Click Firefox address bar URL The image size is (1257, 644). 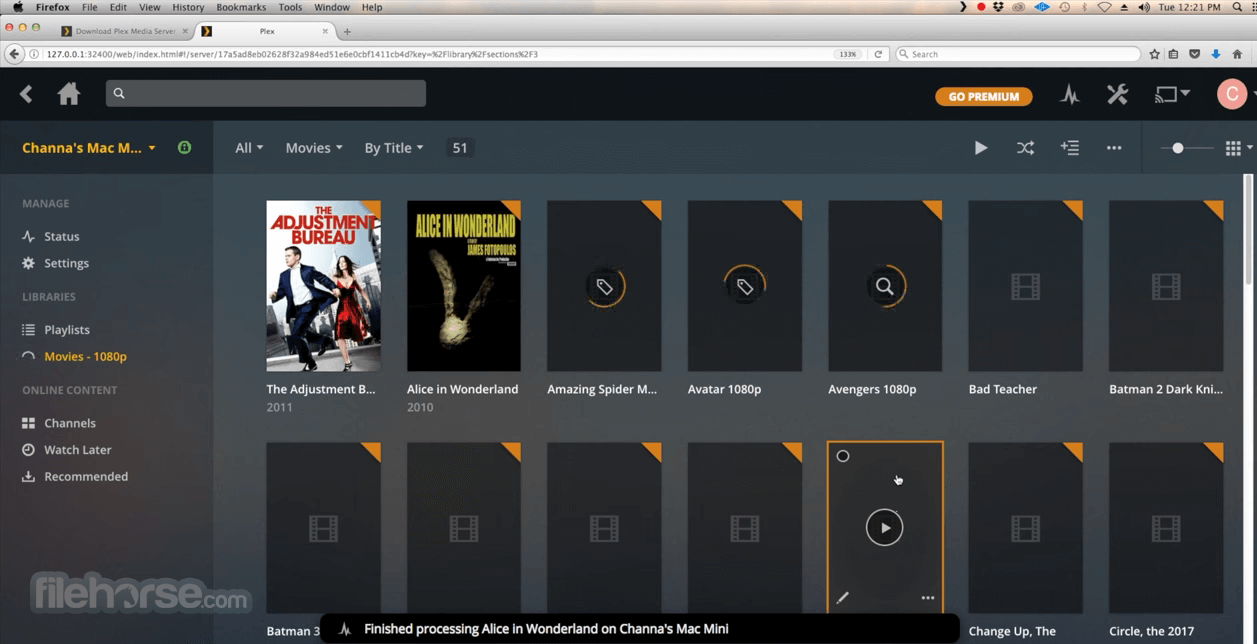pyautogui.click(x=292, y=54)
